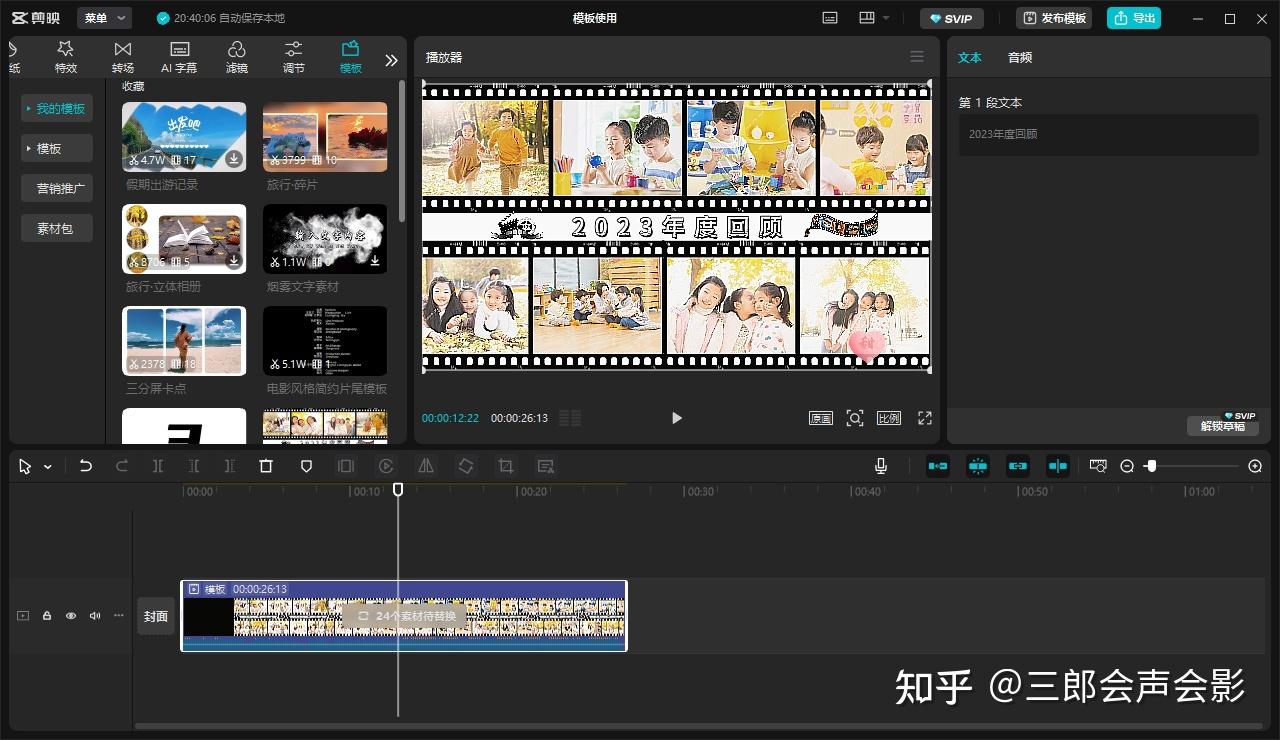Expand the selection tool dropdown arrow
The image size is (1280, 740).
click(46, 466)
